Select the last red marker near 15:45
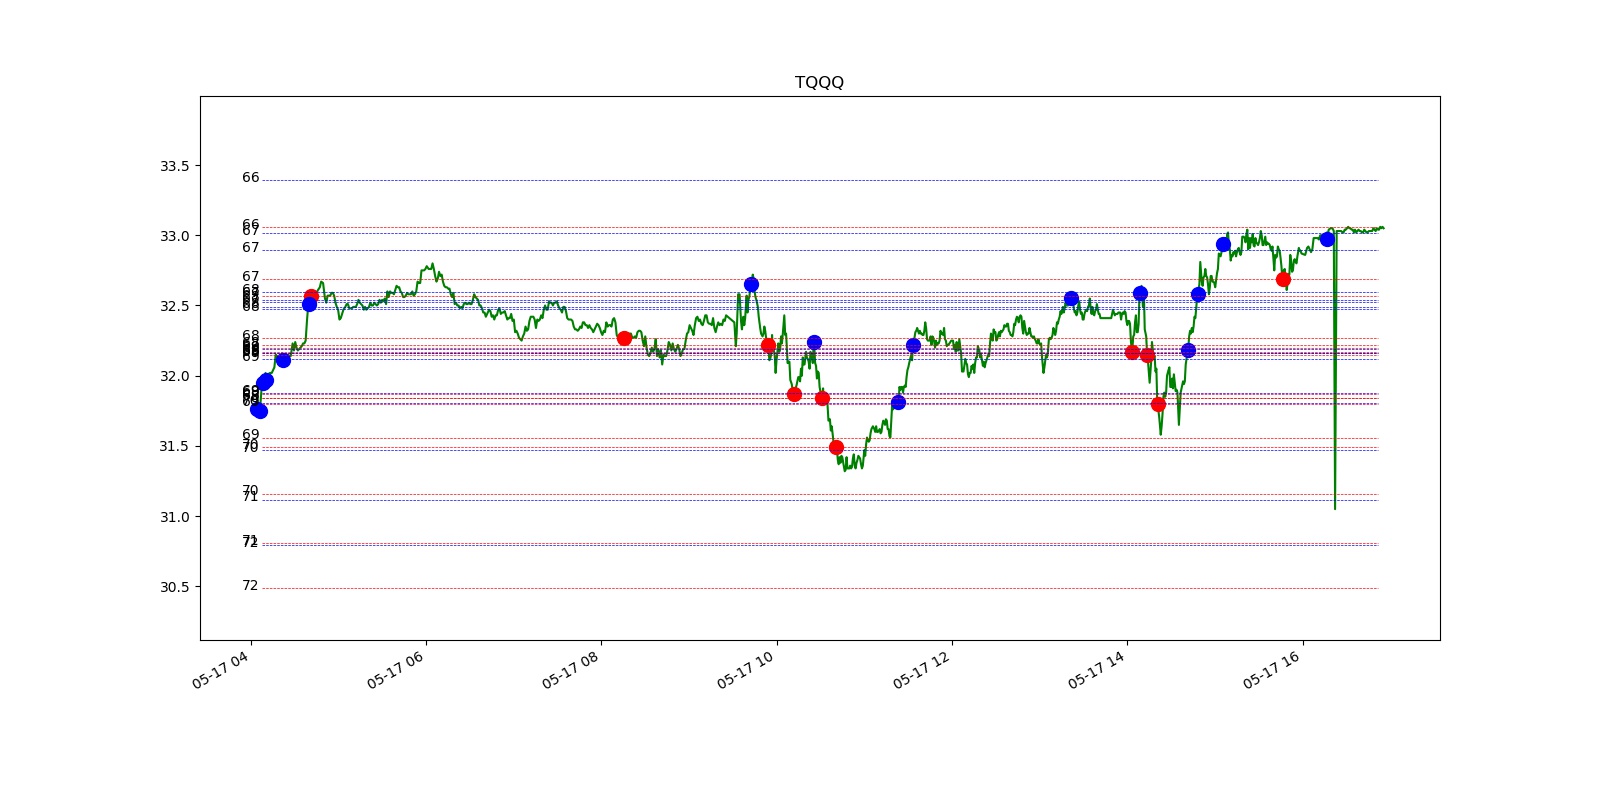Screen dimensions: 1600x800 (x=1283, y=279)
